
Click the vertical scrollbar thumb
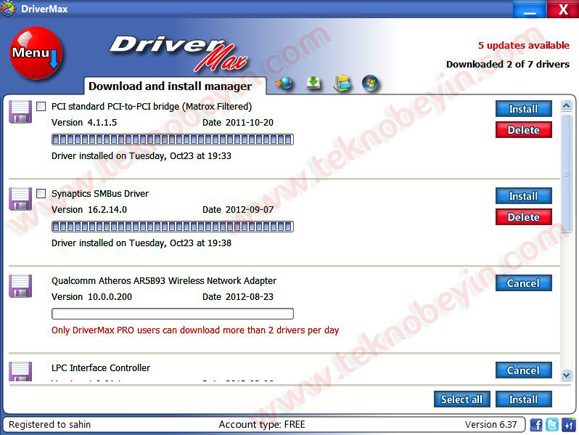click(x=566, y=174)
